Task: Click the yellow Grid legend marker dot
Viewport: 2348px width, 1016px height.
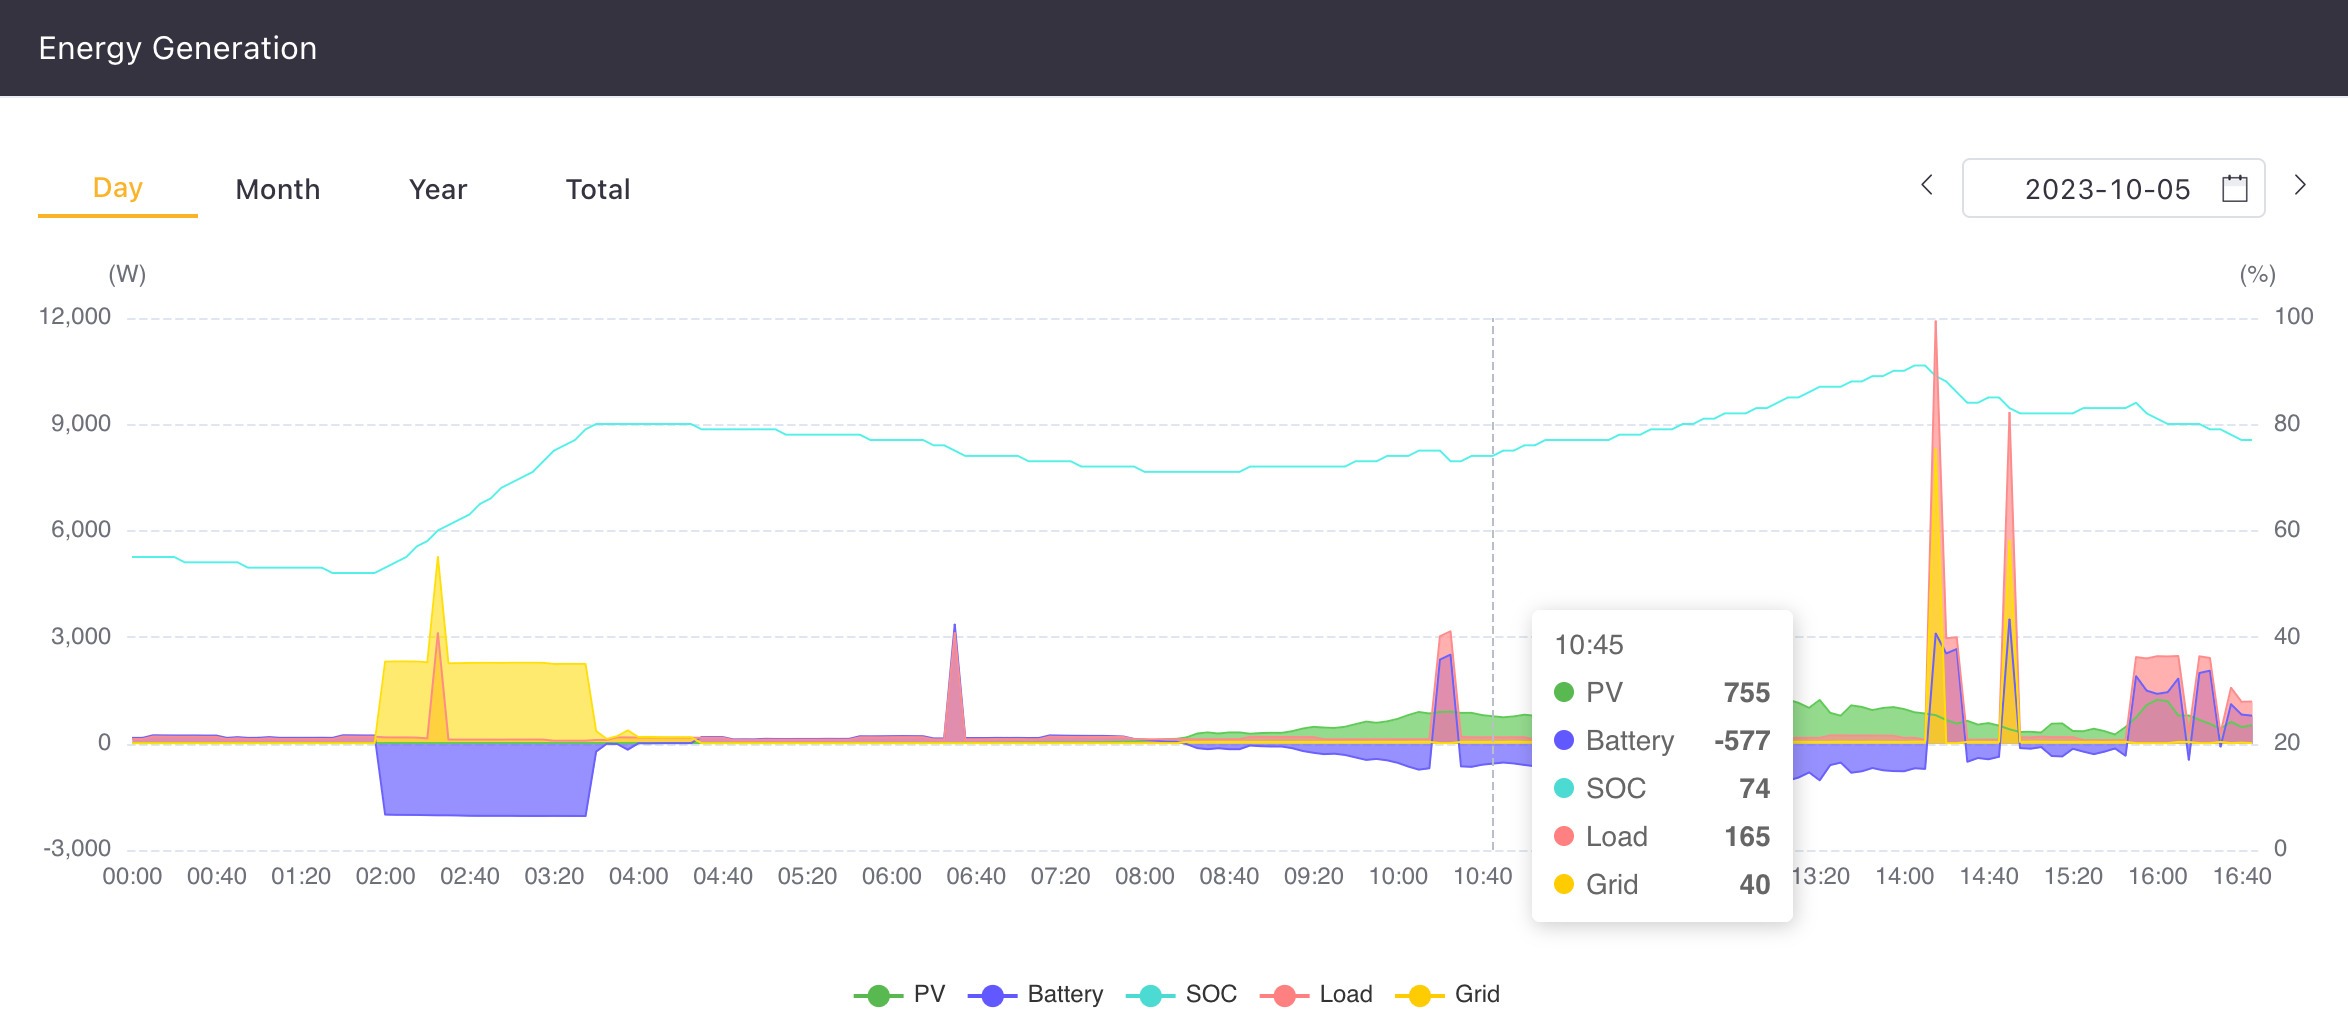Action: pos(1419,995)
